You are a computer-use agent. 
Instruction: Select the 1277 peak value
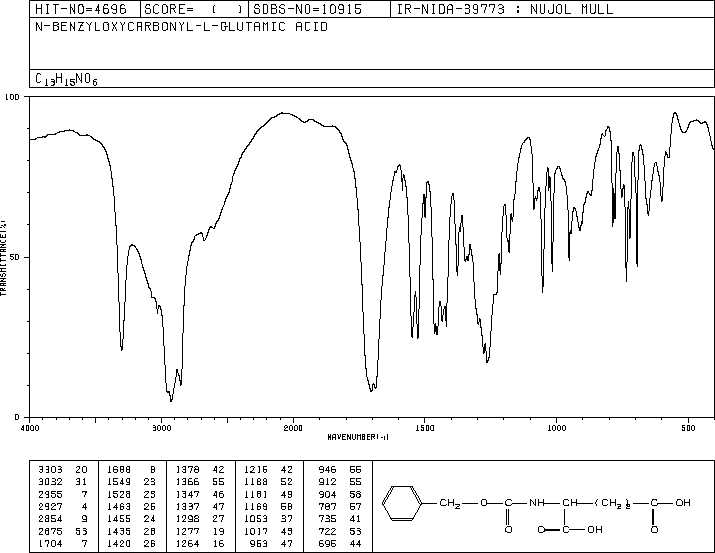click(188, 531)
